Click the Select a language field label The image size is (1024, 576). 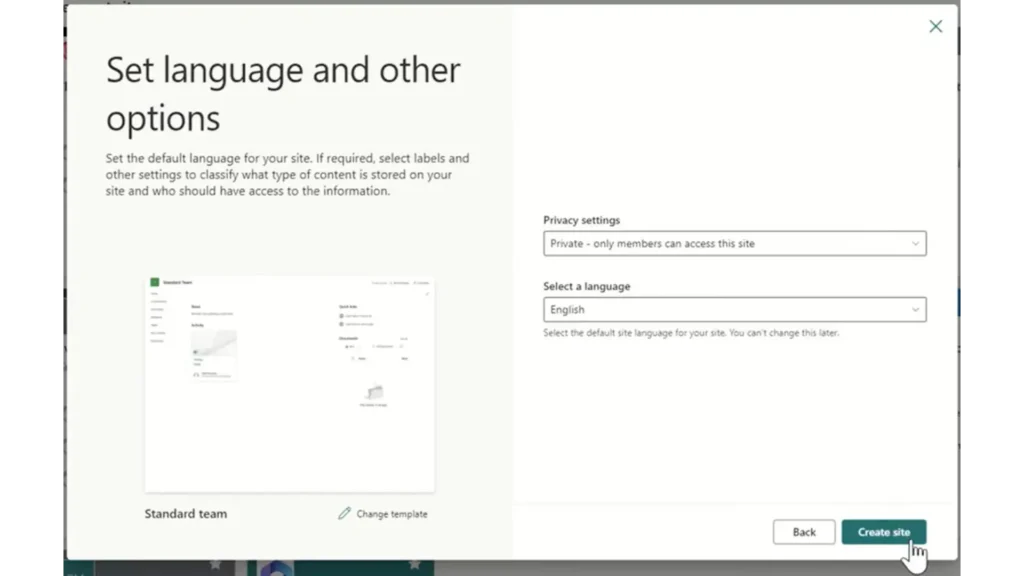(586, 286)
